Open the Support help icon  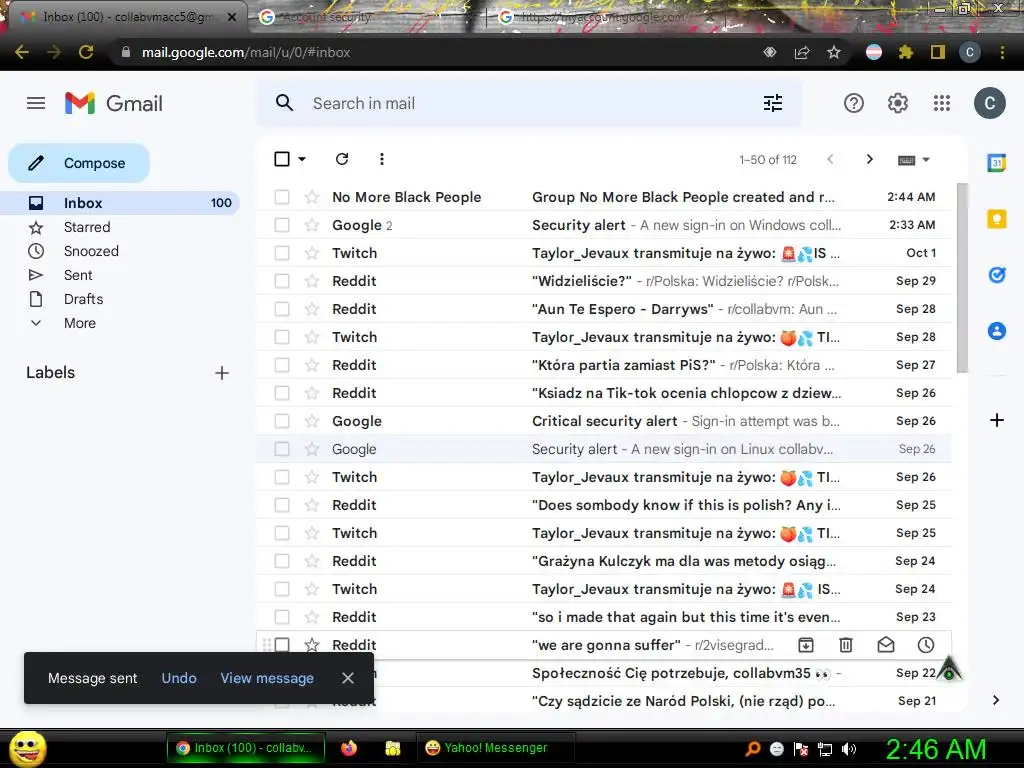[x=854, y=103]
